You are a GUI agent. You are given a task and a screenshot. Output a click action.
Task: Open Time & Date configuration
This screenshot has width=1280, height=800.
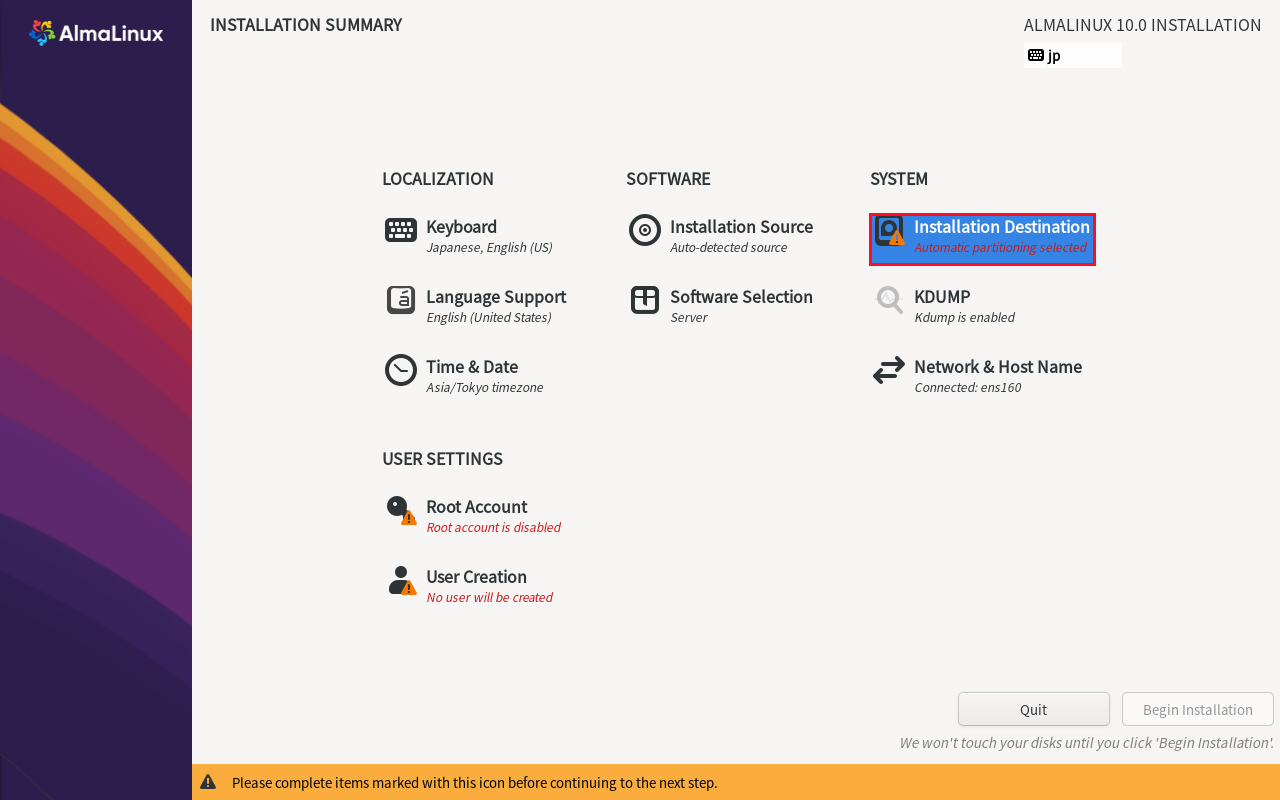tap(472, 367)
